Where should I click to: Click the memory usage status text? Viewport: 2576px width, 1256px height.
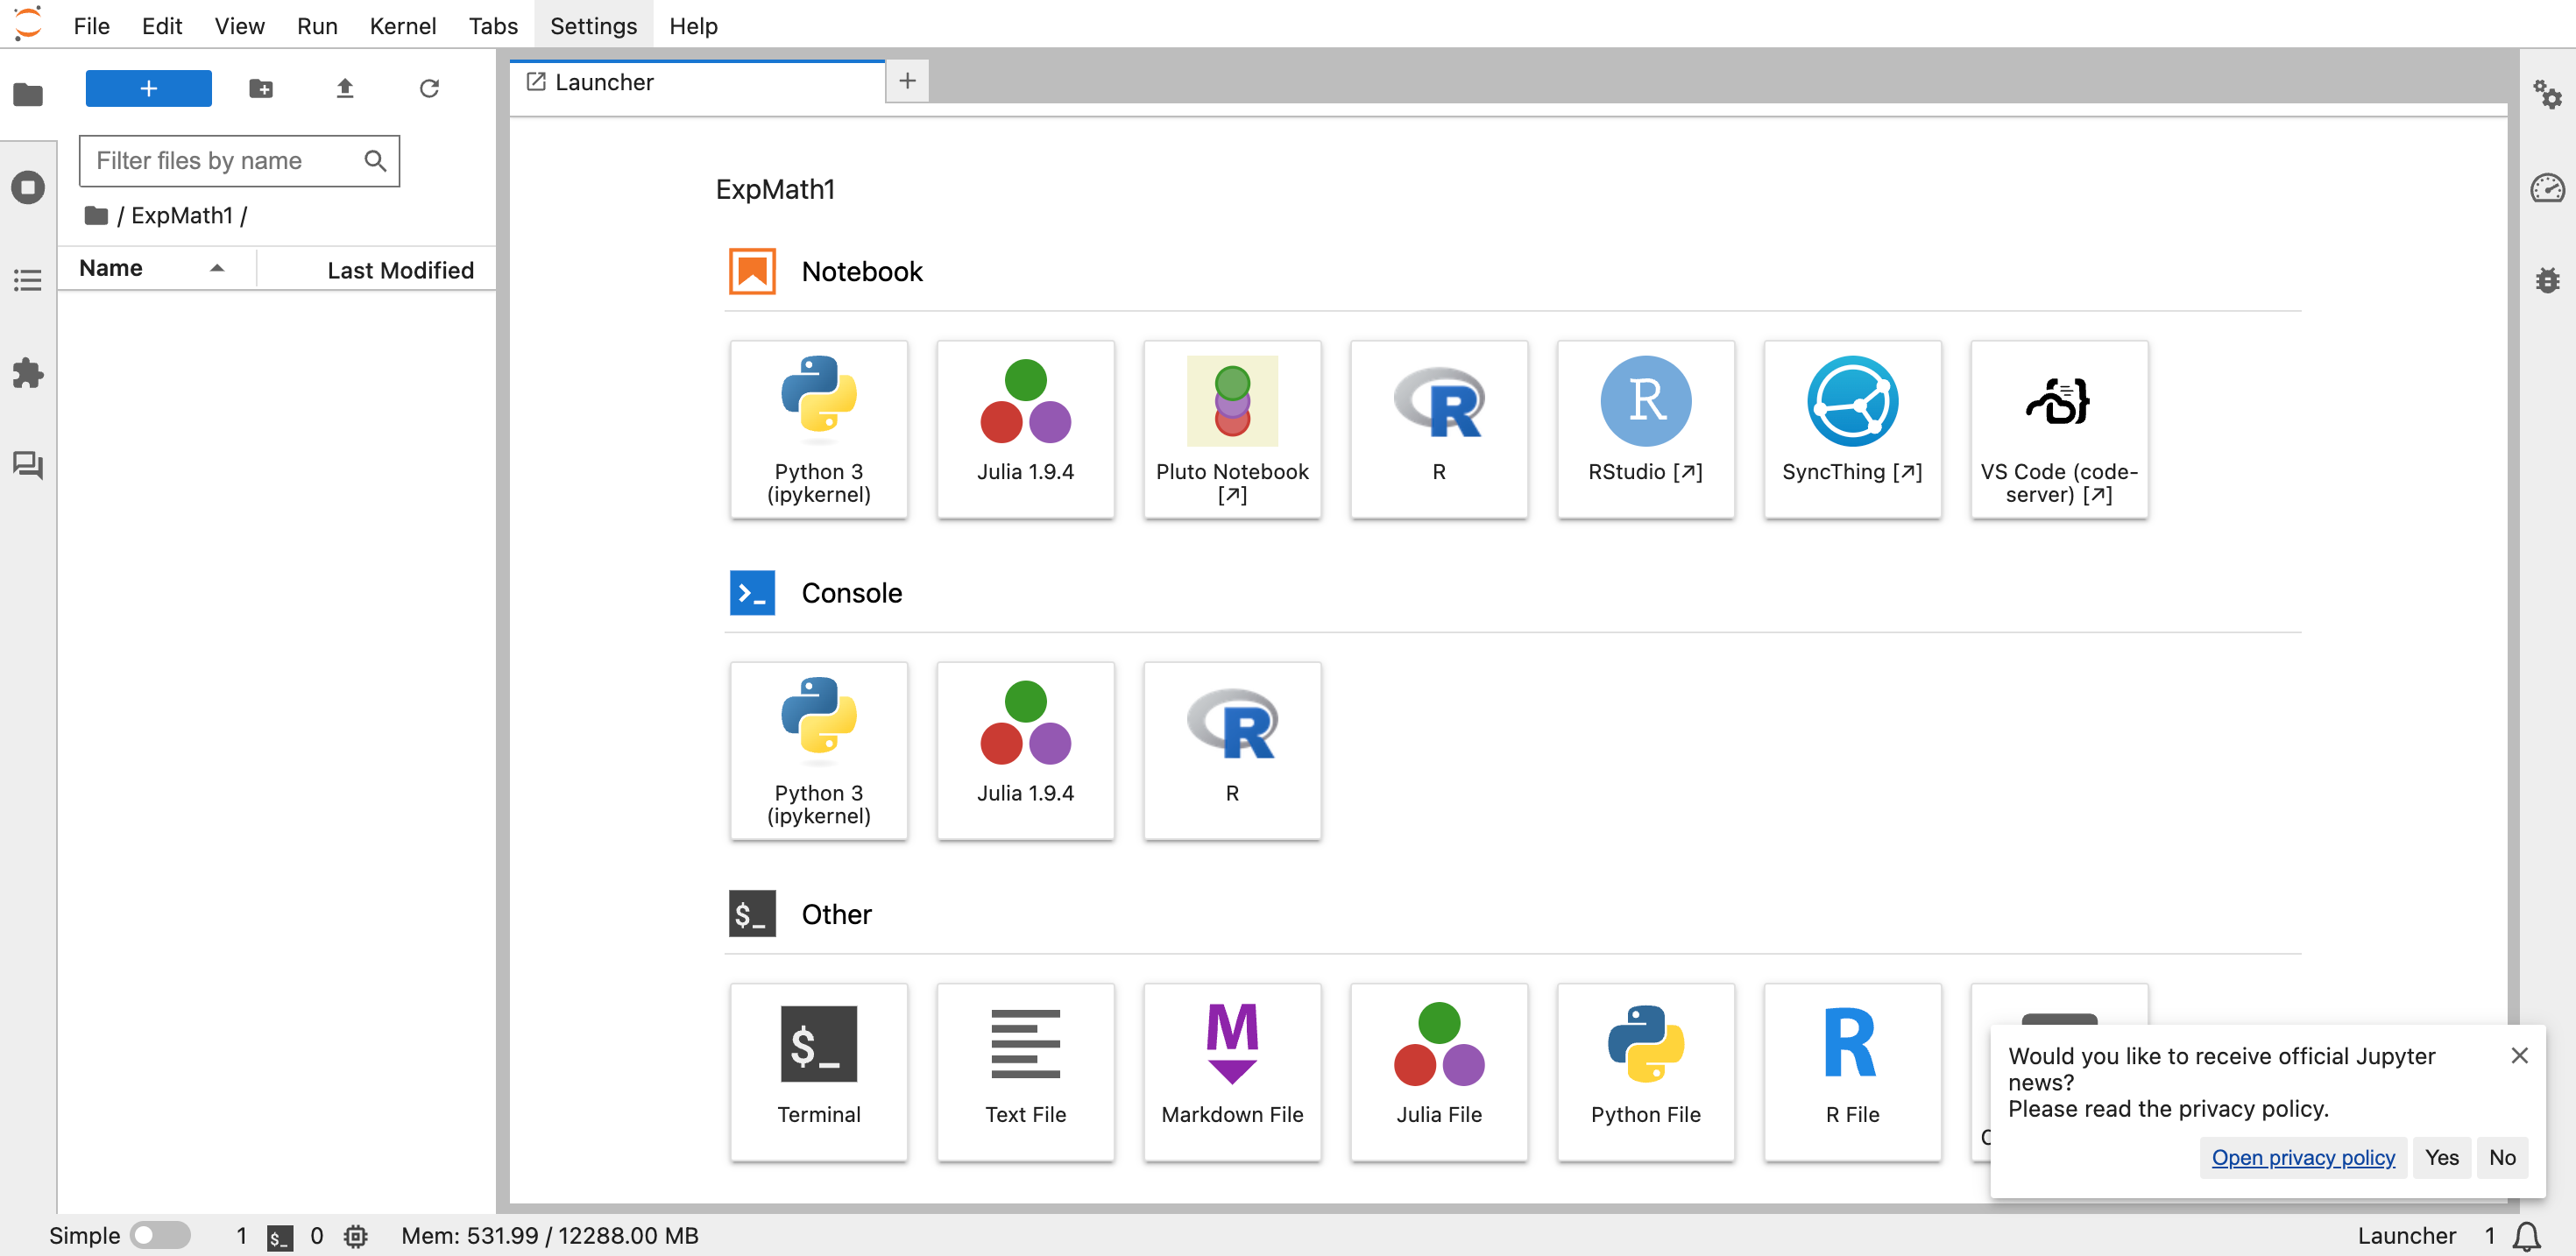pyautogui.click(x=549, y=1236)
